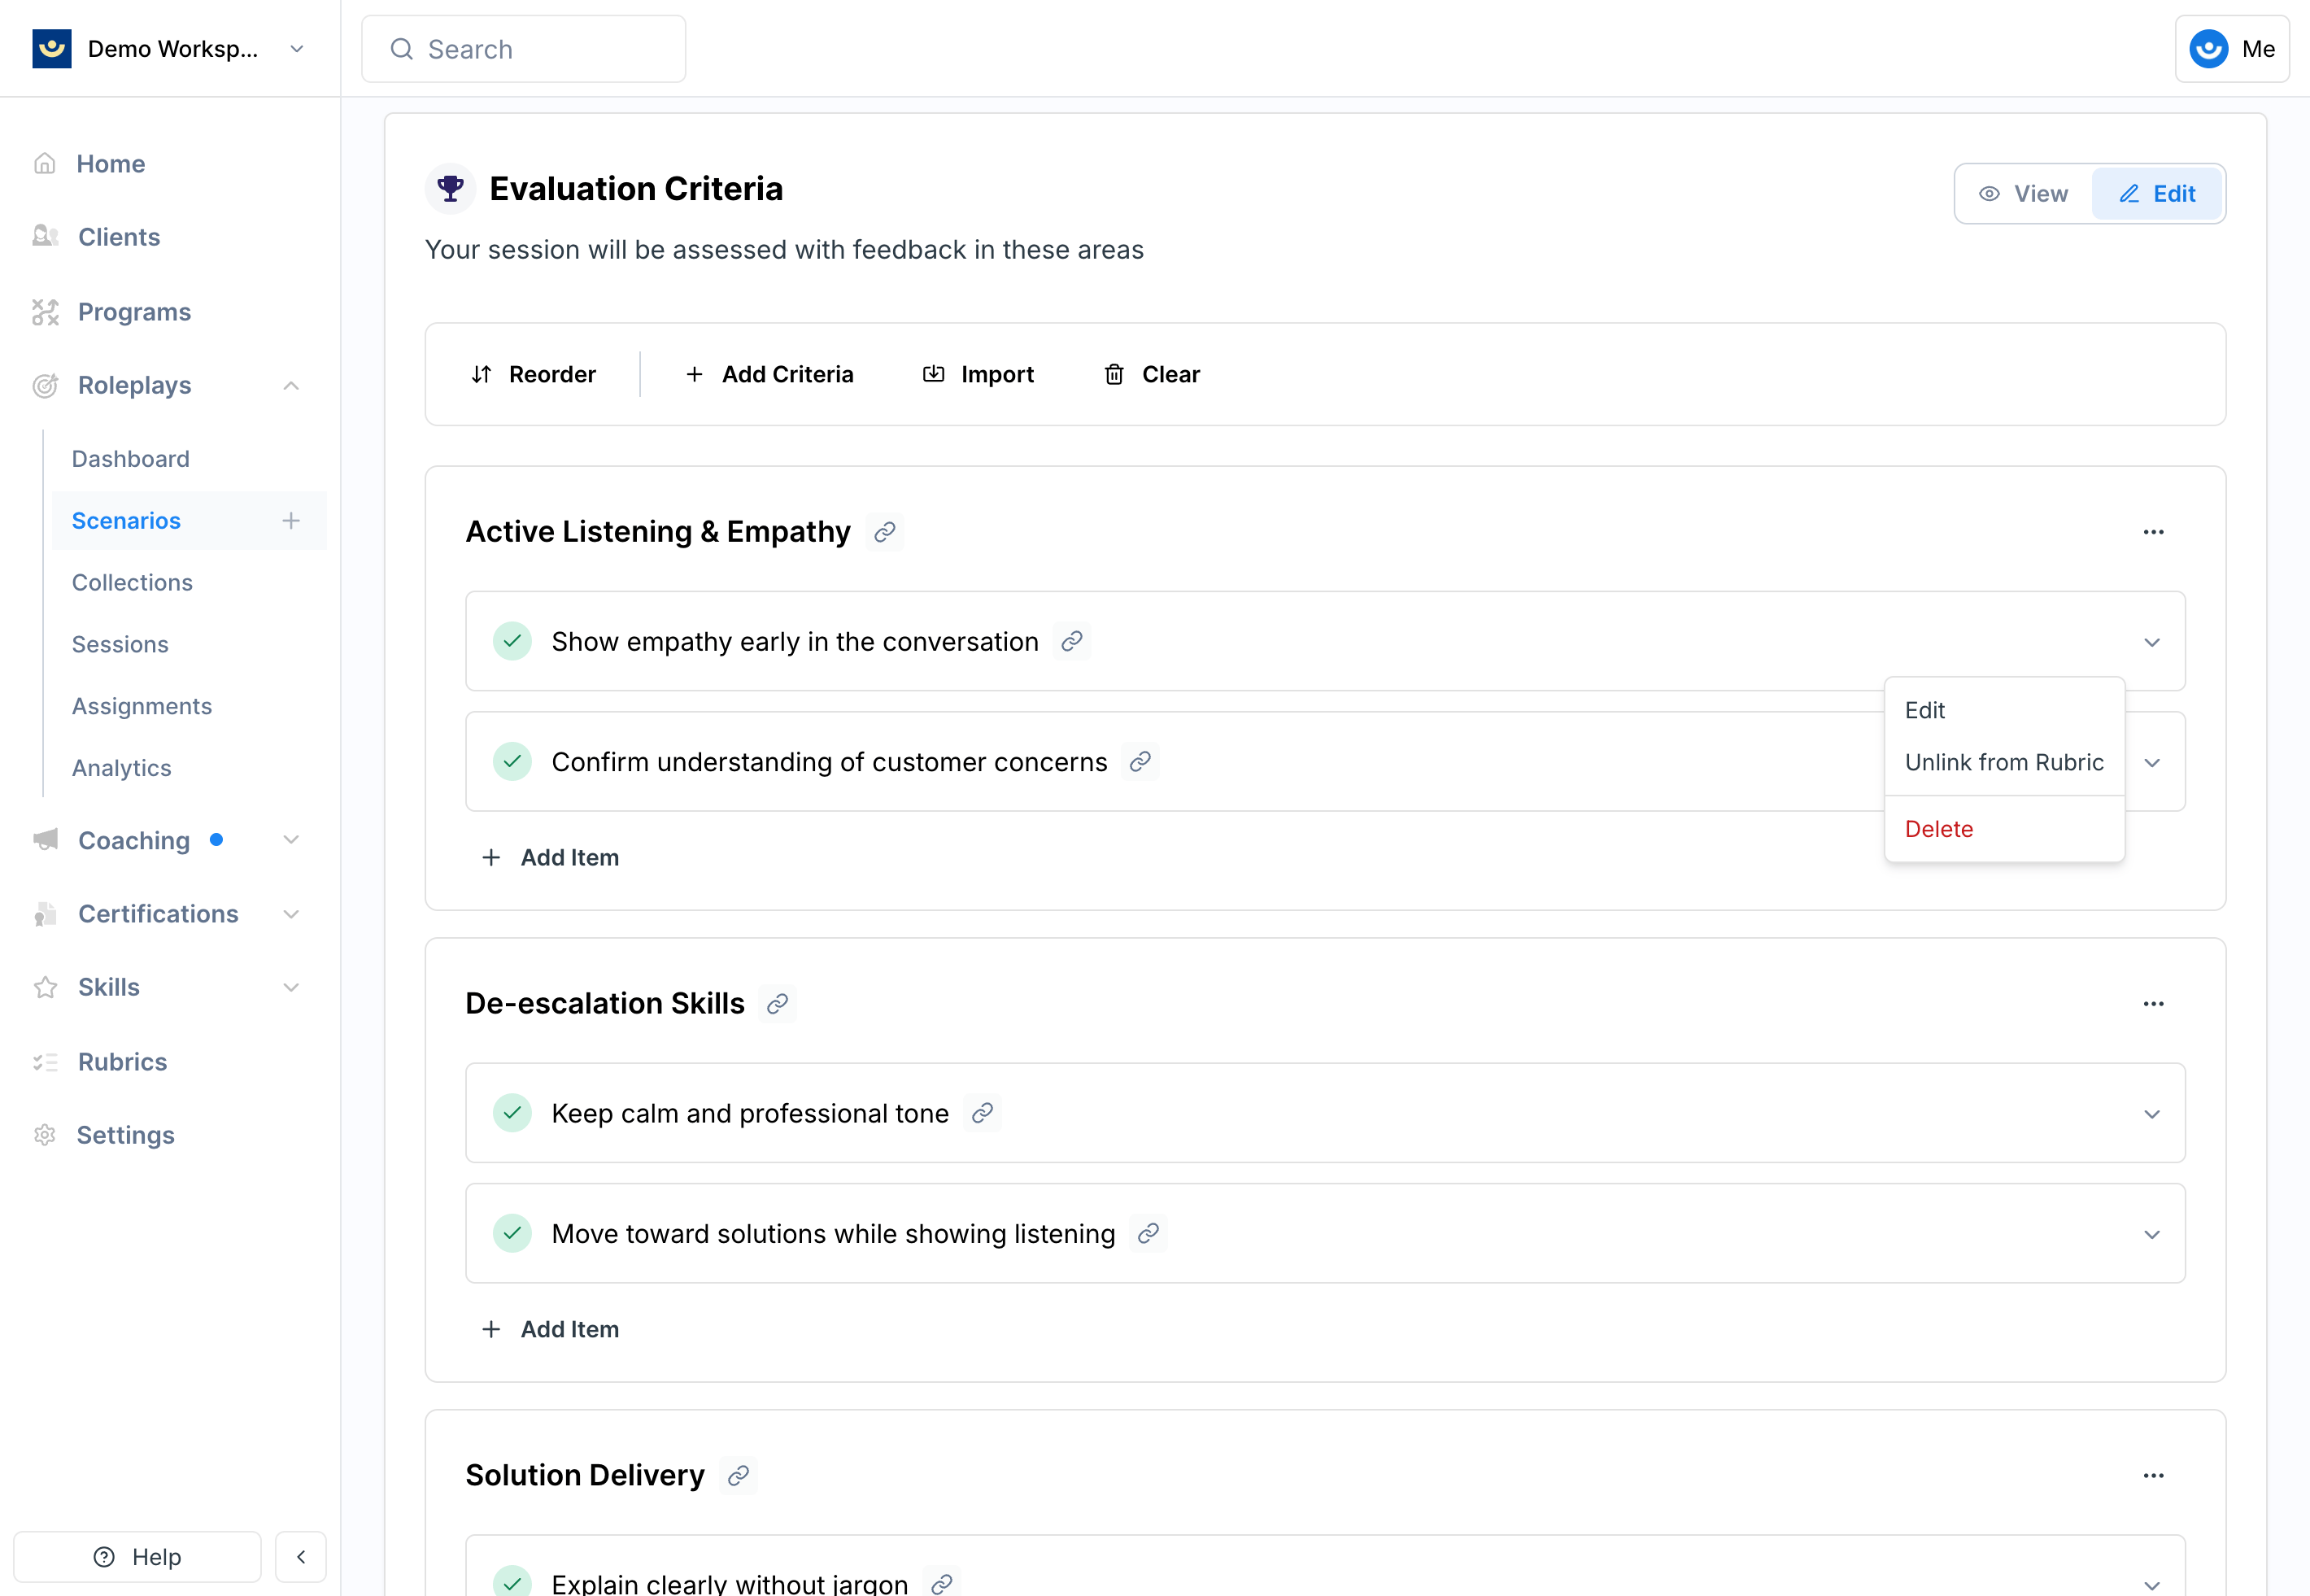
Task: Choose Unlink from Rubric in context menu
Action: [2004, 763]
